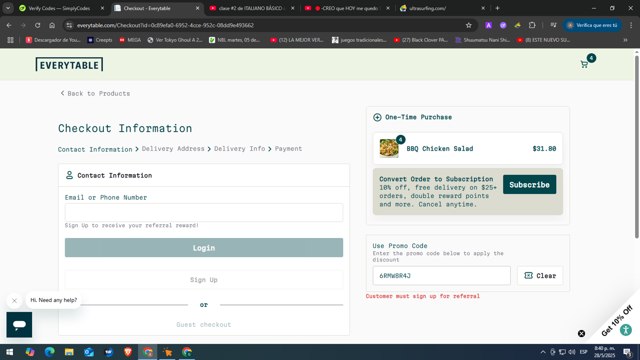Image resolution: width=640 pixels, height=360 pixels.
Task: Click the Subscribe button
Action: [529, 184]
